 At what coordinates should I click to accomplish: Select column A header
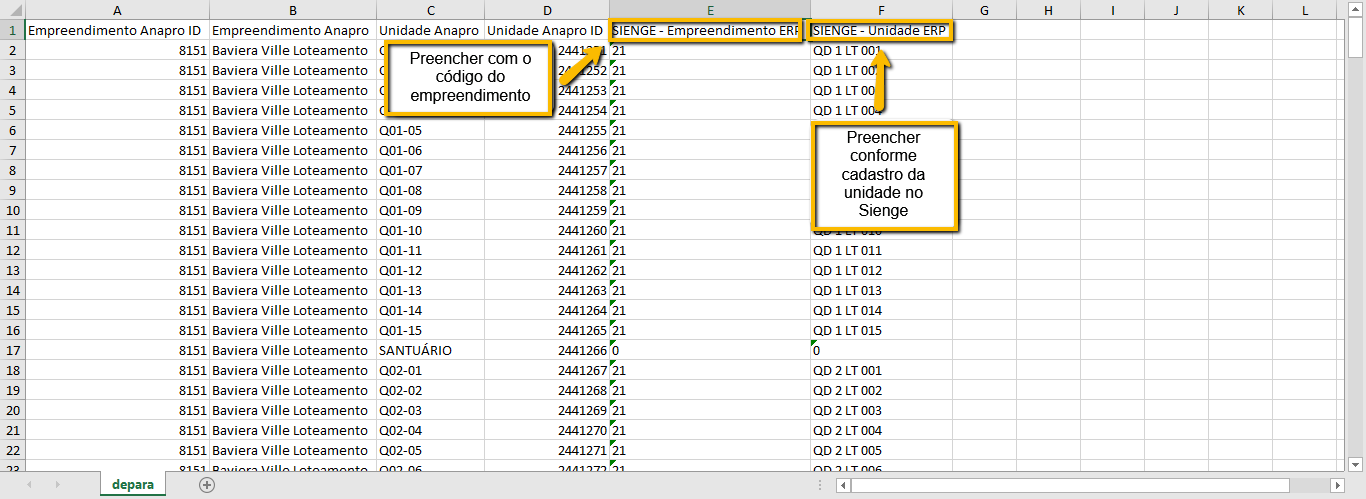117,10
